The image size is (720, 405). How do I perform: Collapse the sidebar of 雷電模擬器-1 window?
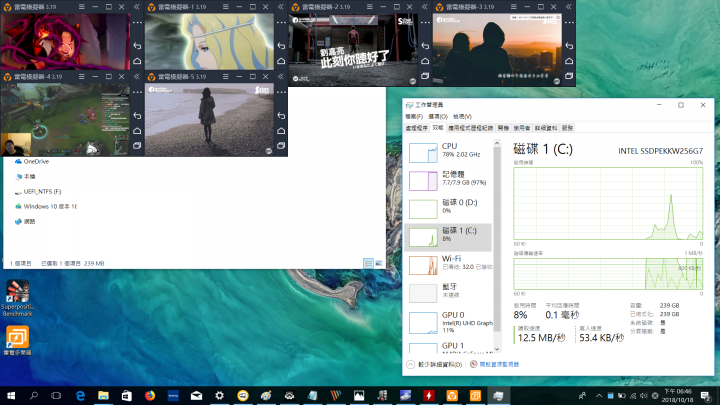tap(281, 7)
